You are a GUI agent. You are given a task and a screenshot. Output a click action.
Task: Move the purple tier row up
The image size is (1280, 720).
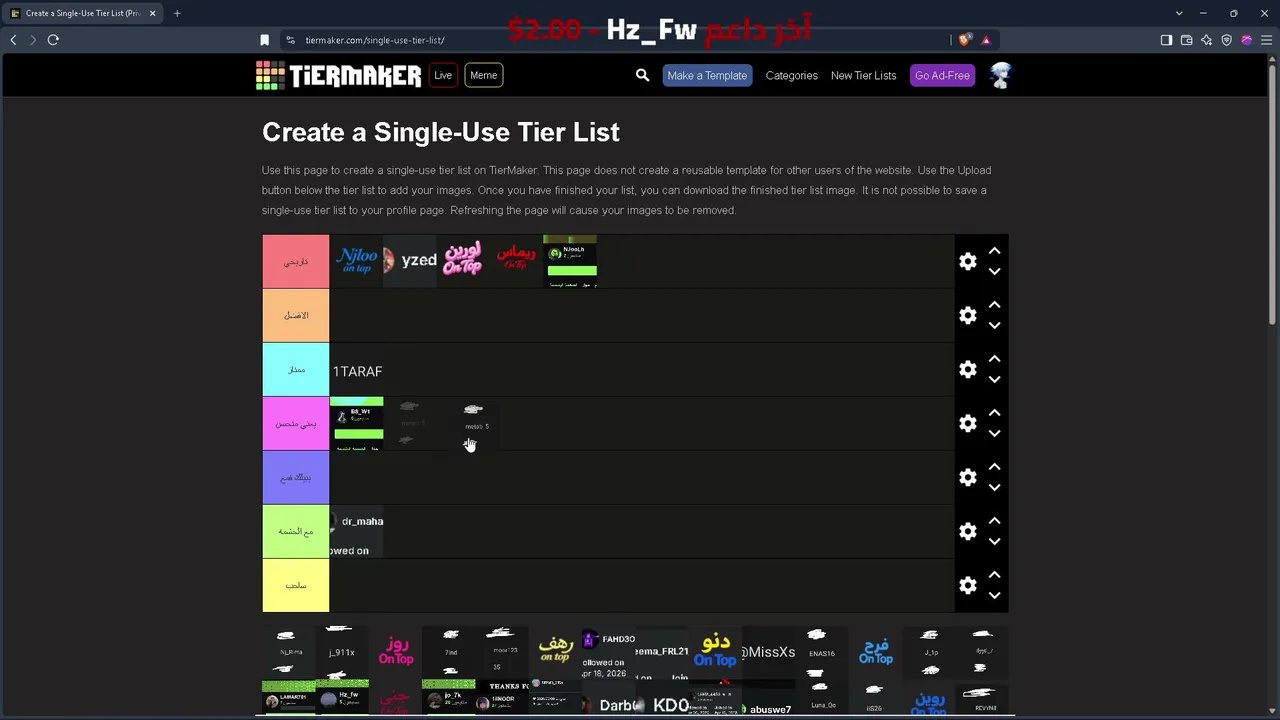(994, 467)
